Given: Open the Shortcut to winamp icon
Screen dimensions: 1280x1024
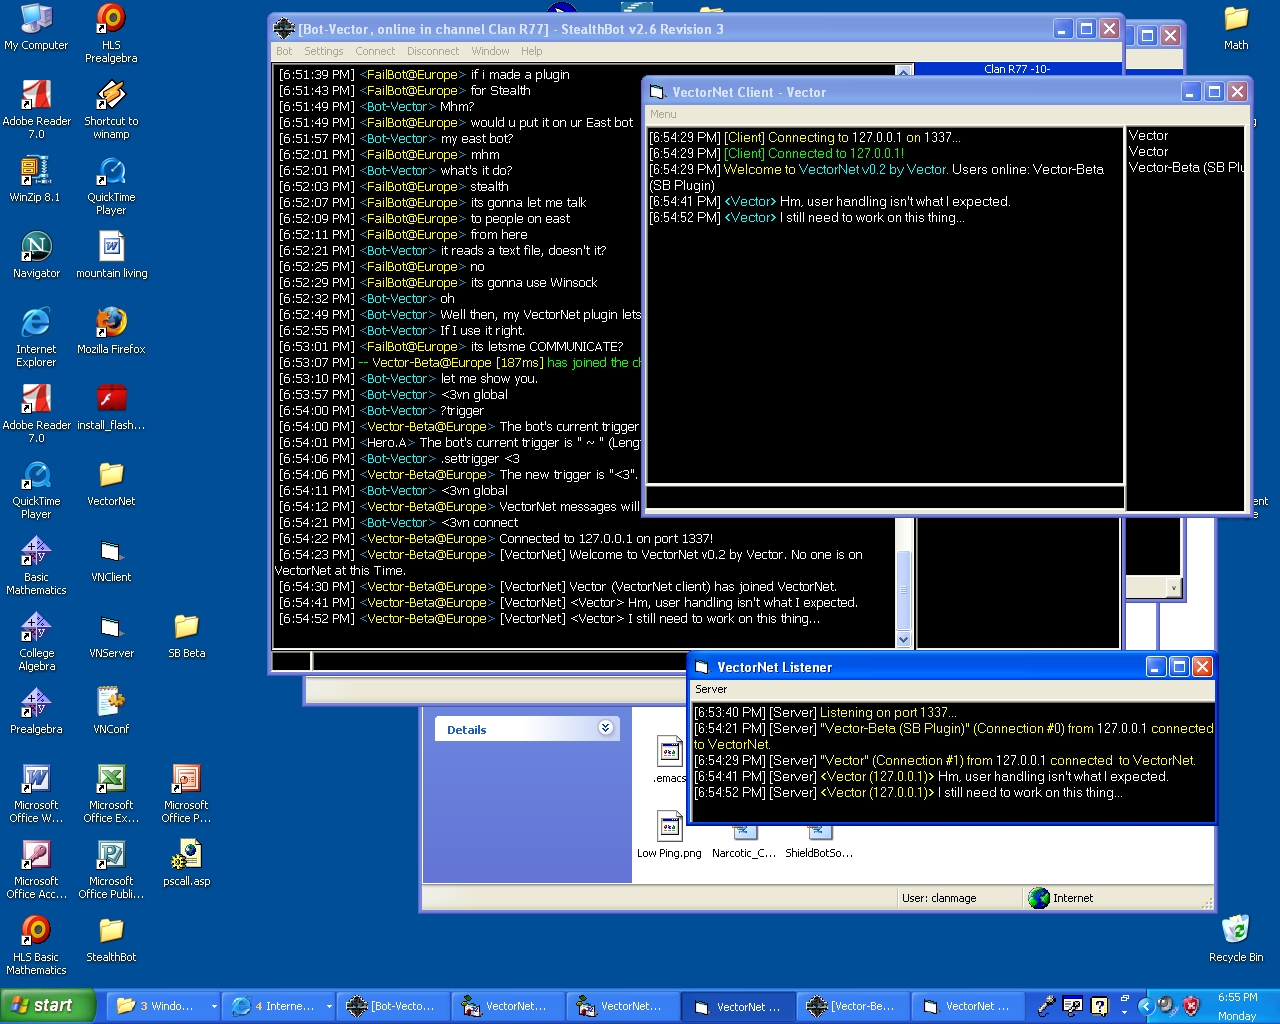Looking at the screenshot, I should [x=111, y=109].
